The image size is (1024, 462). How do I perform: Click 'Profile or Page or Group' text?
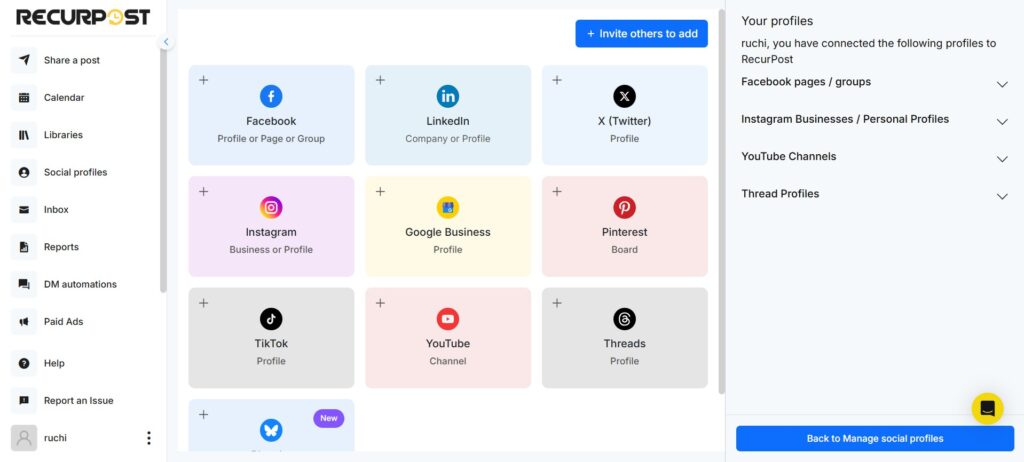271,139
